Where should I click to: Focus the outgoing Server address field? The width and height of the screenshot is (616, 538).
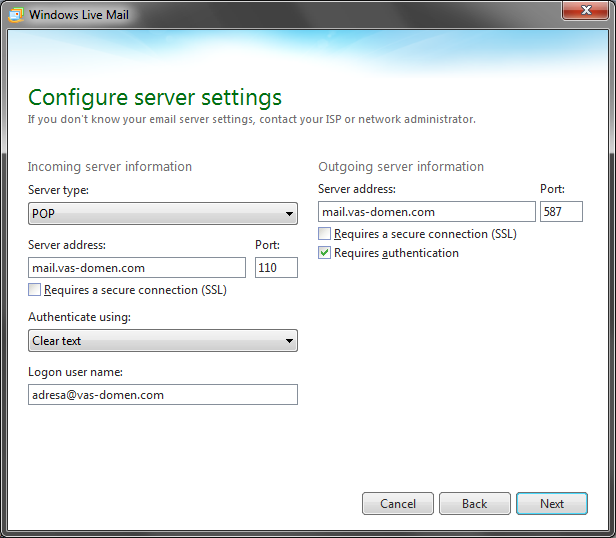click(x=427, y=212)
